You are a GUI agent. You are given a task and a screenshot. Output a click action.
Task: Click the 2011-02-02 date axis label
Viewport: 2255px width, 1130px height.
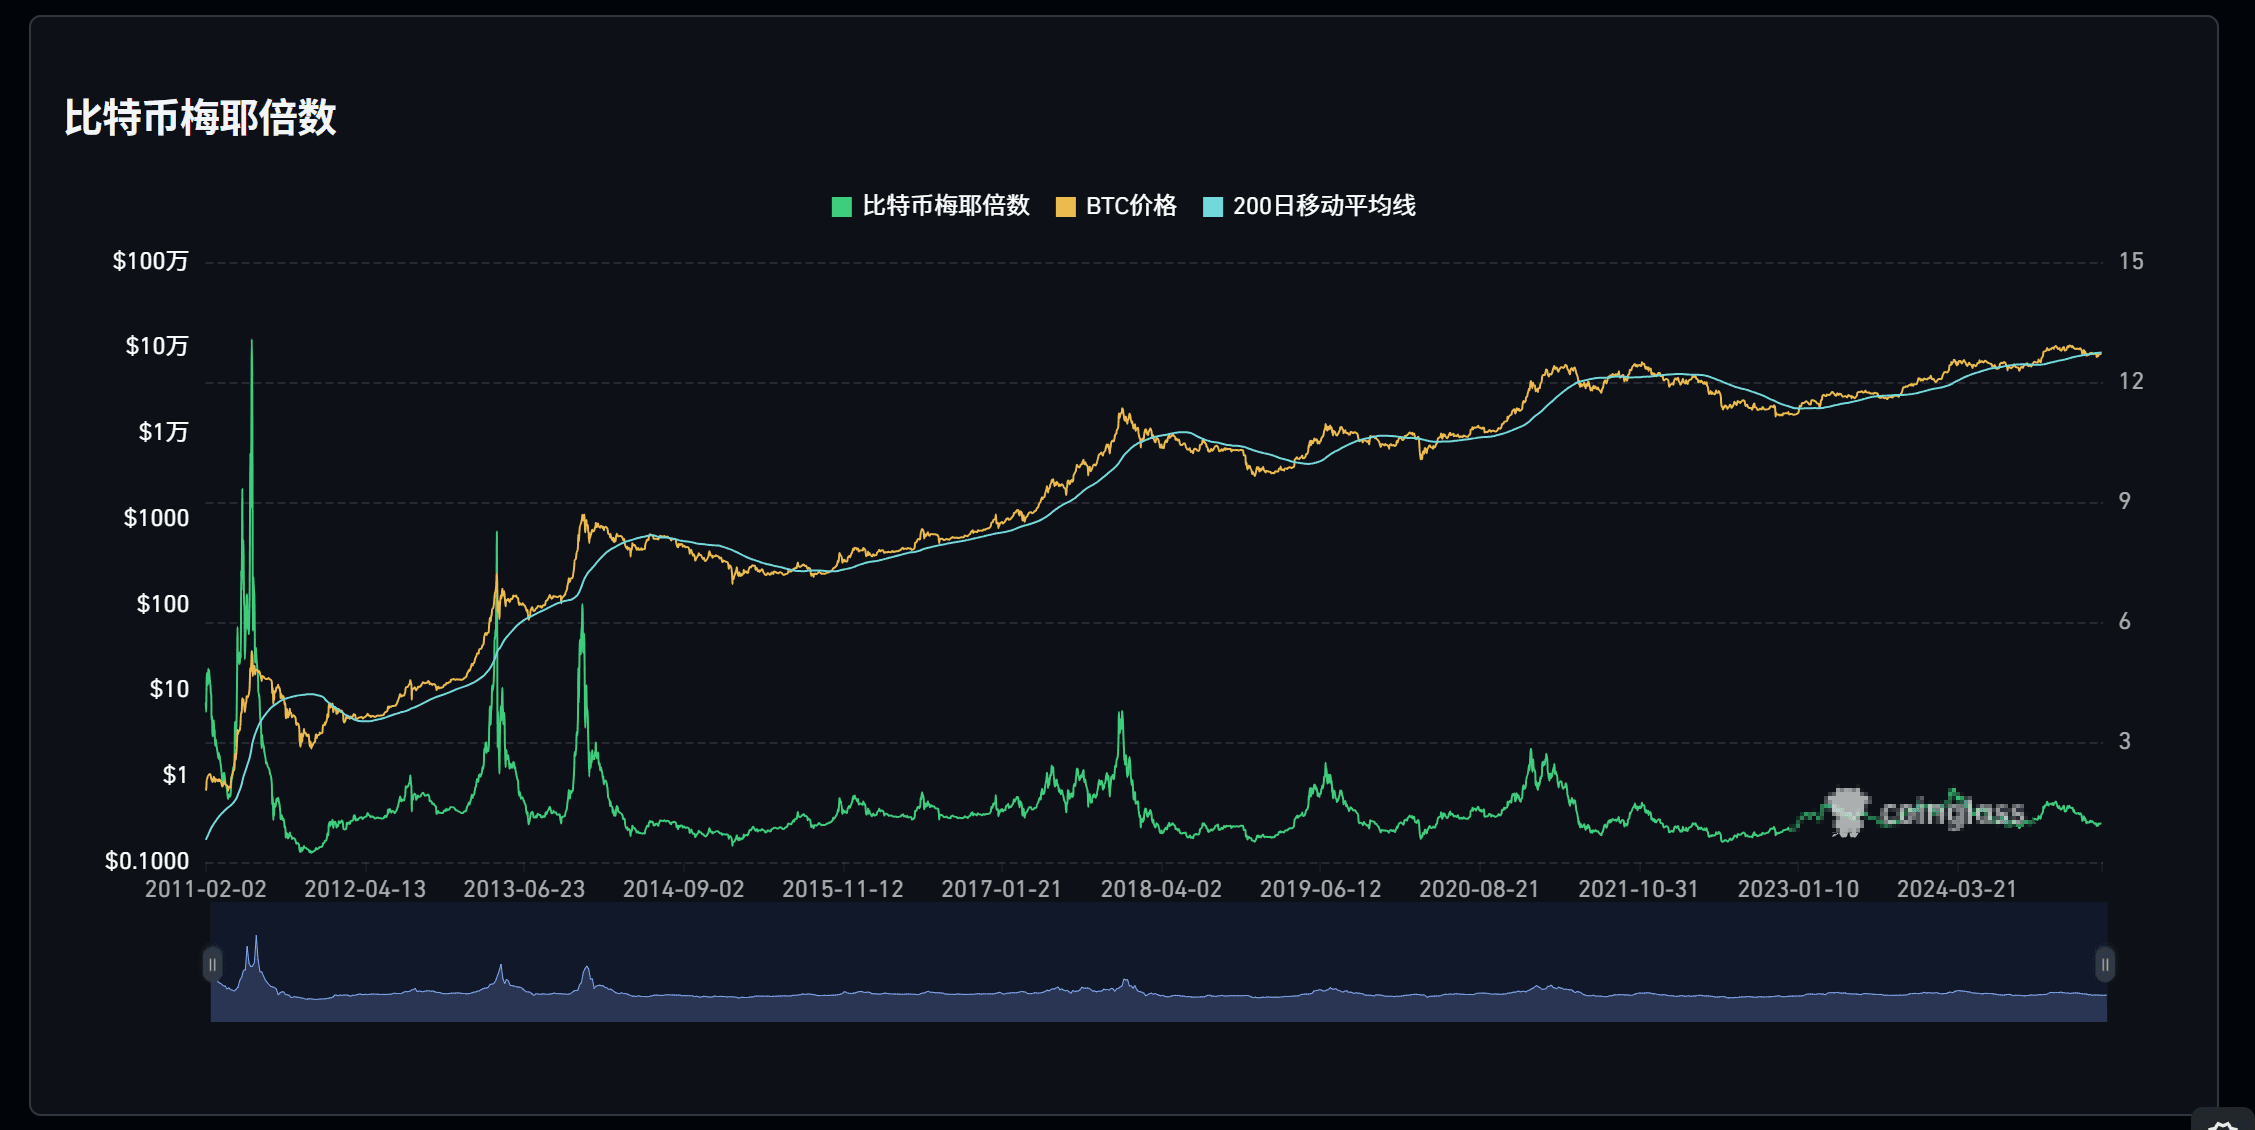click(x=205, y=889)
